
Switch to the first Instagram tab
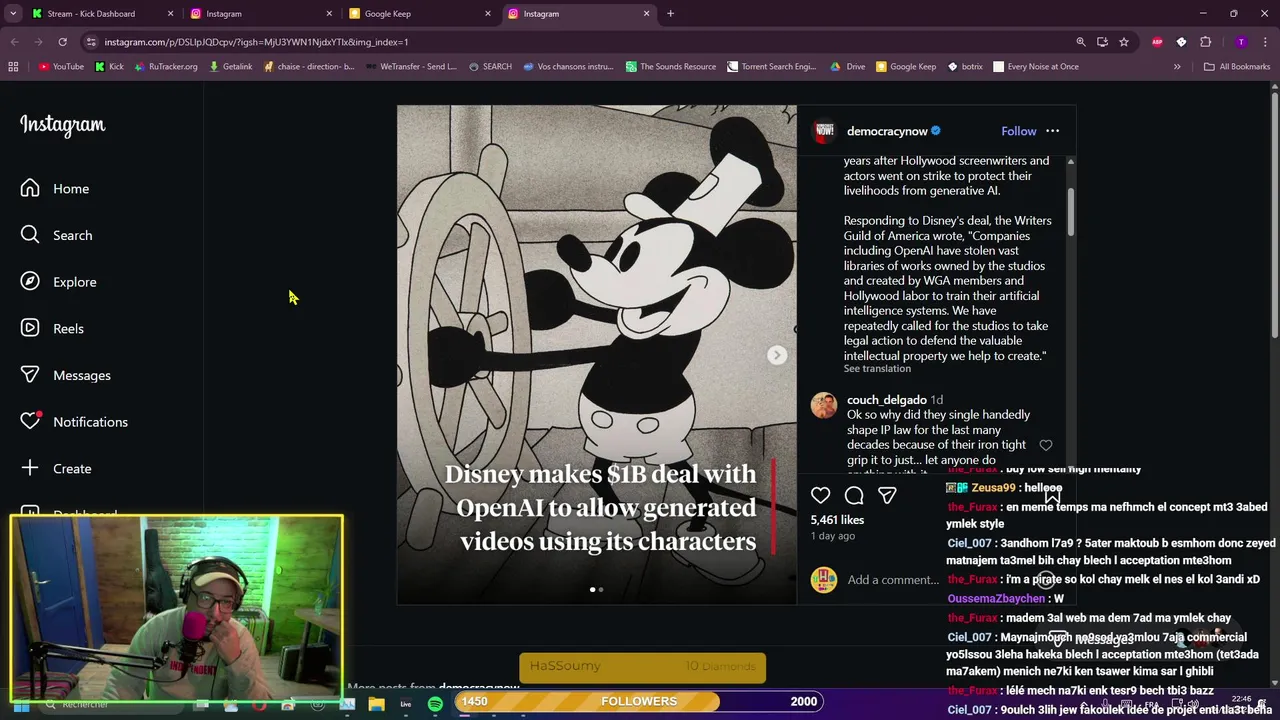tap(261, 13)
